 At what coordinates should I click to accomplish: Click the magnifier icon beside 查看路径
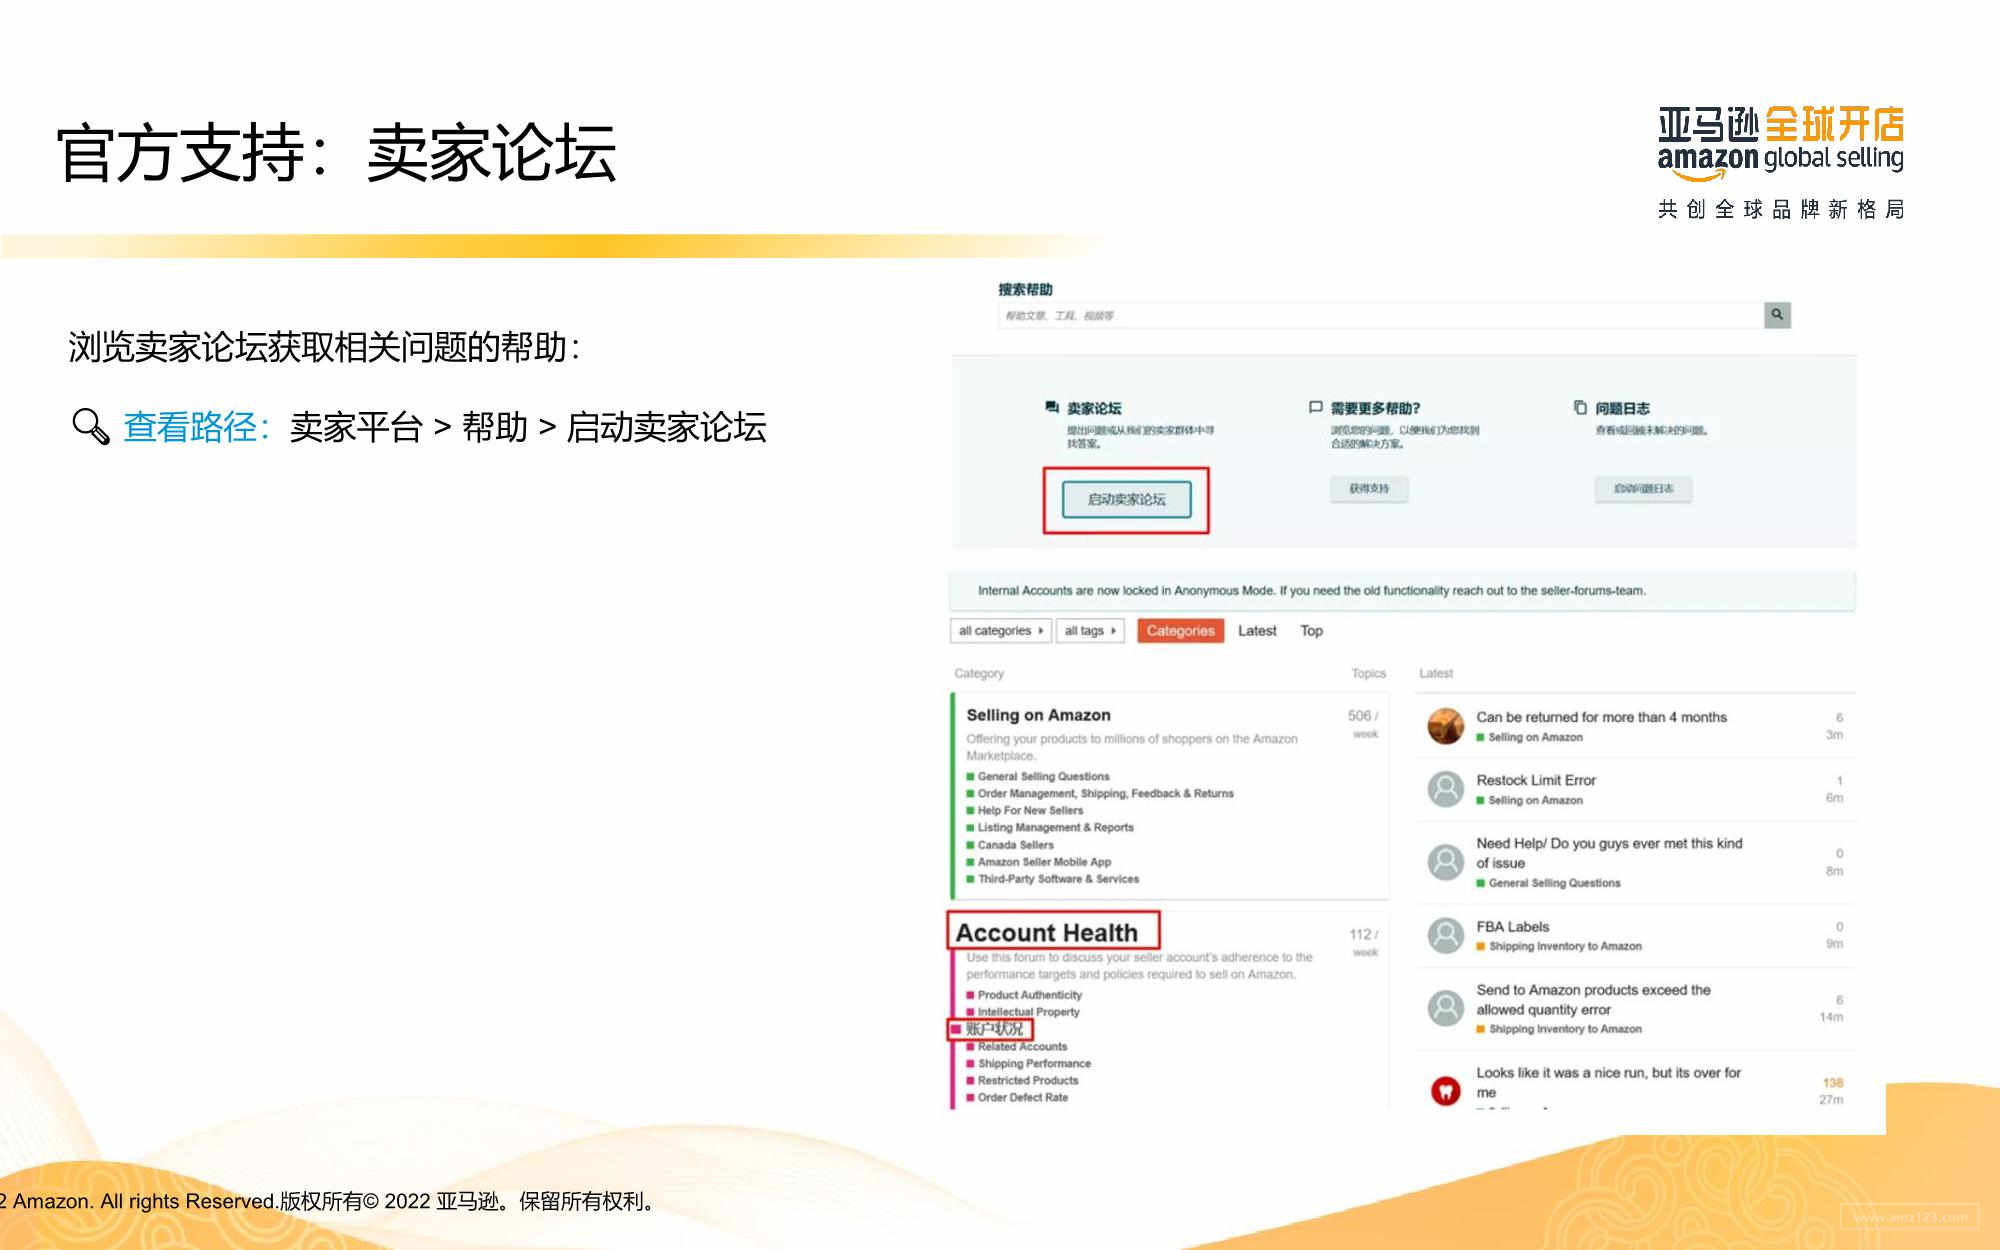91,427
